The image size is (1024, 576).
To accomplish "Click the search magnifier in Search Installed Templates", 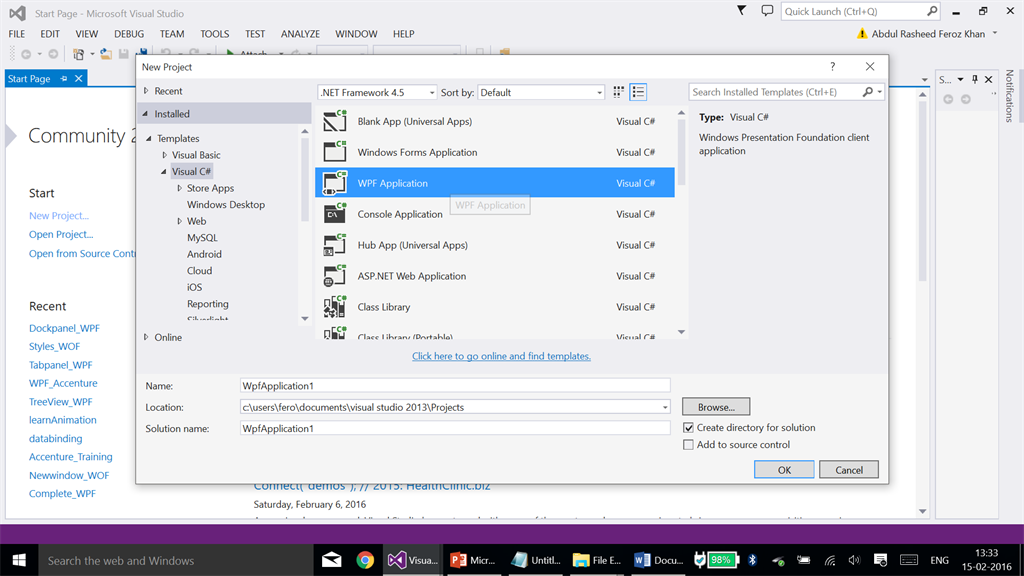I will [867, 92].
